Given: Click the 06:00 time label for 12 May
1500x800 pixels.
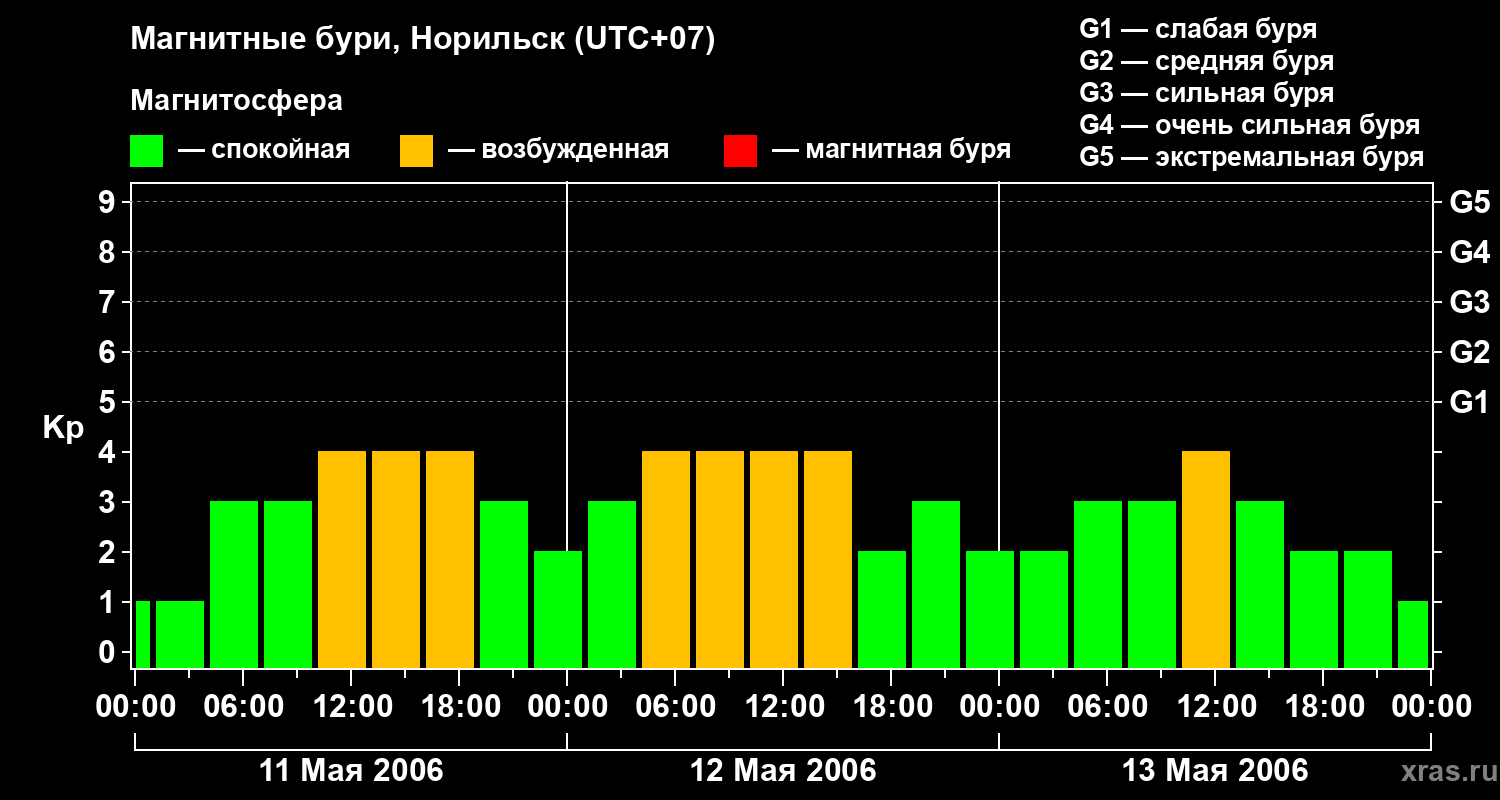Looking at the screenshot, I should (675, 707).
